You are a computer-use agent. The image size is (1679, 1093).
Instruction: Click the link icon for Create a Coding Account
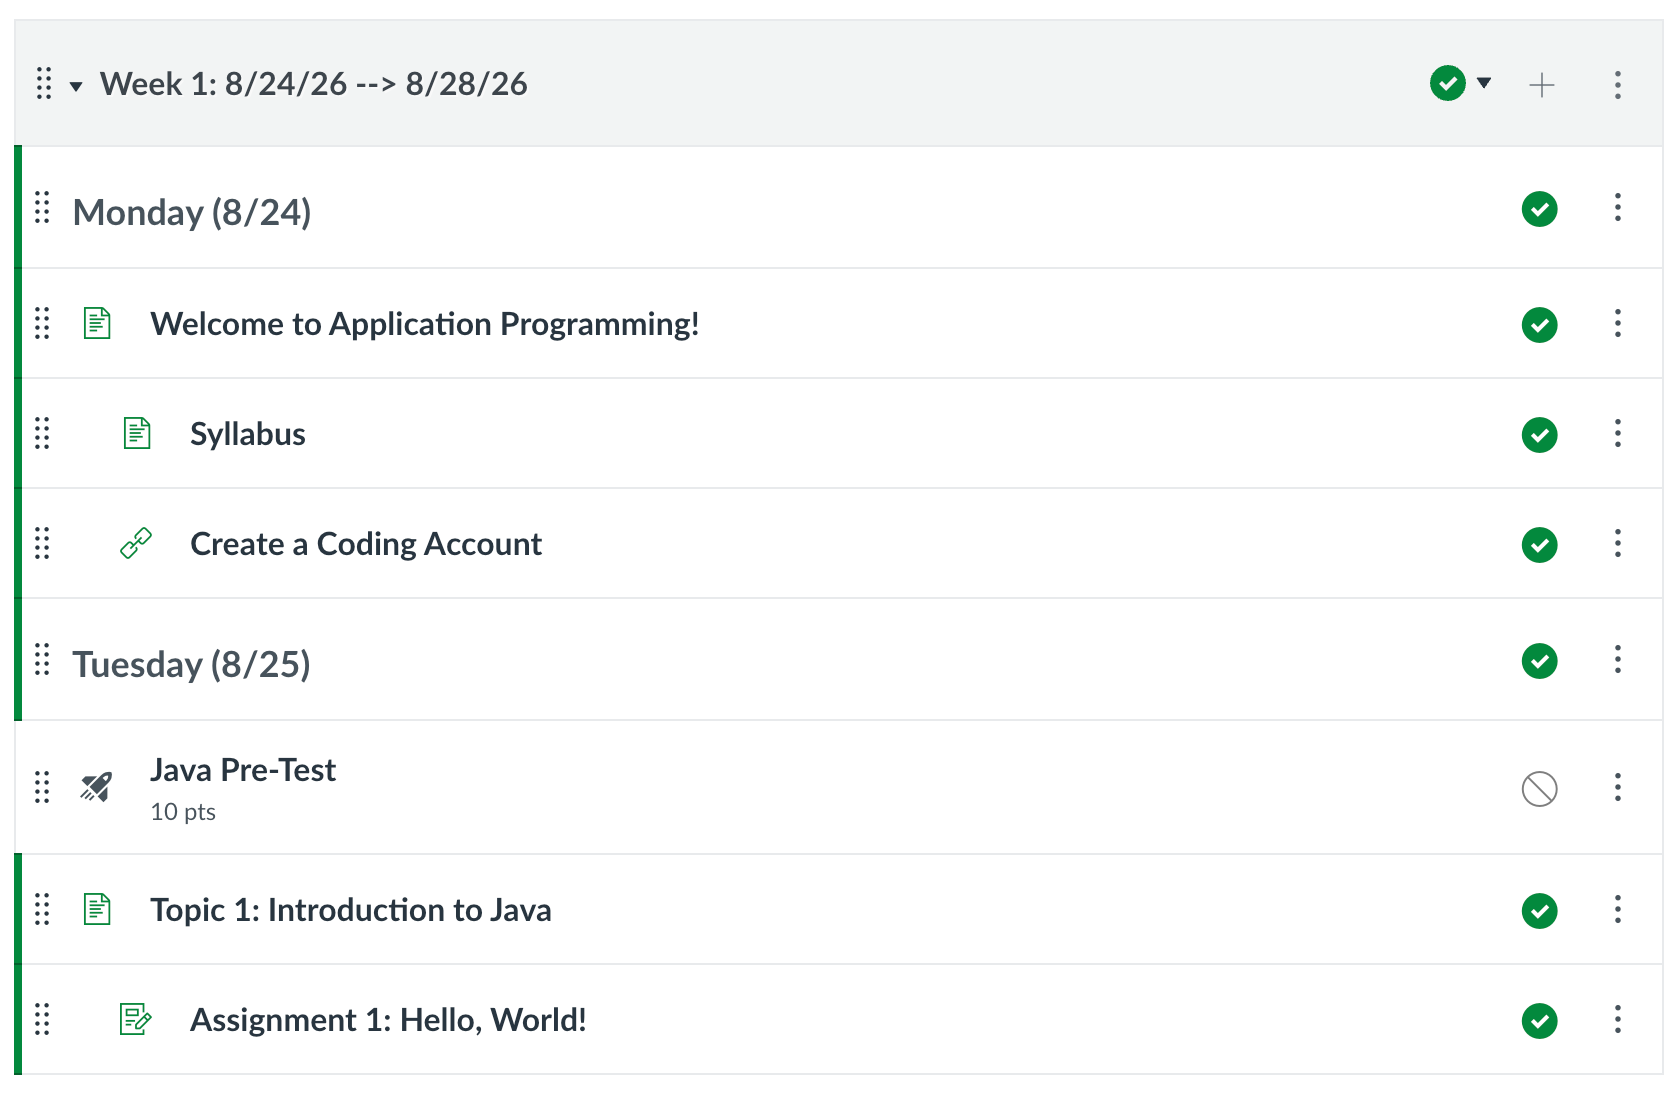coord(136,543)
